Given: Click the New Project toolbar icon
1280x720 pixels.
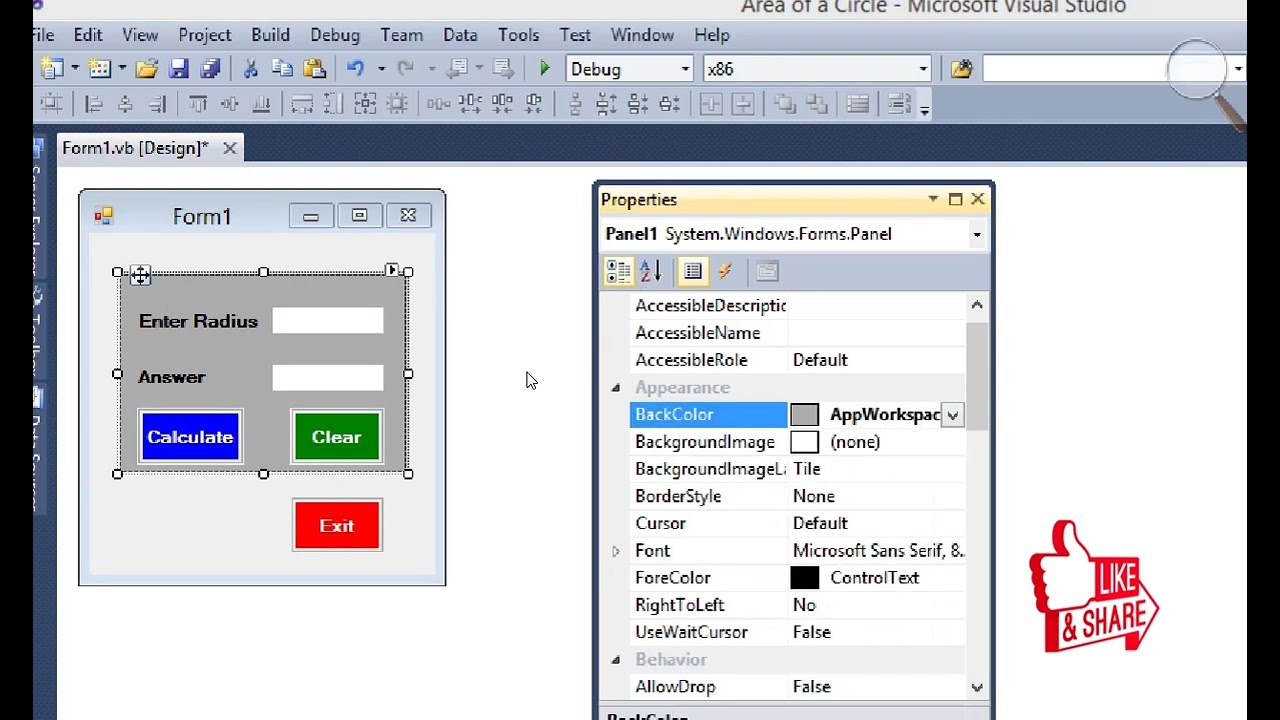Looking at the screenshot, I should coord(51,69).
